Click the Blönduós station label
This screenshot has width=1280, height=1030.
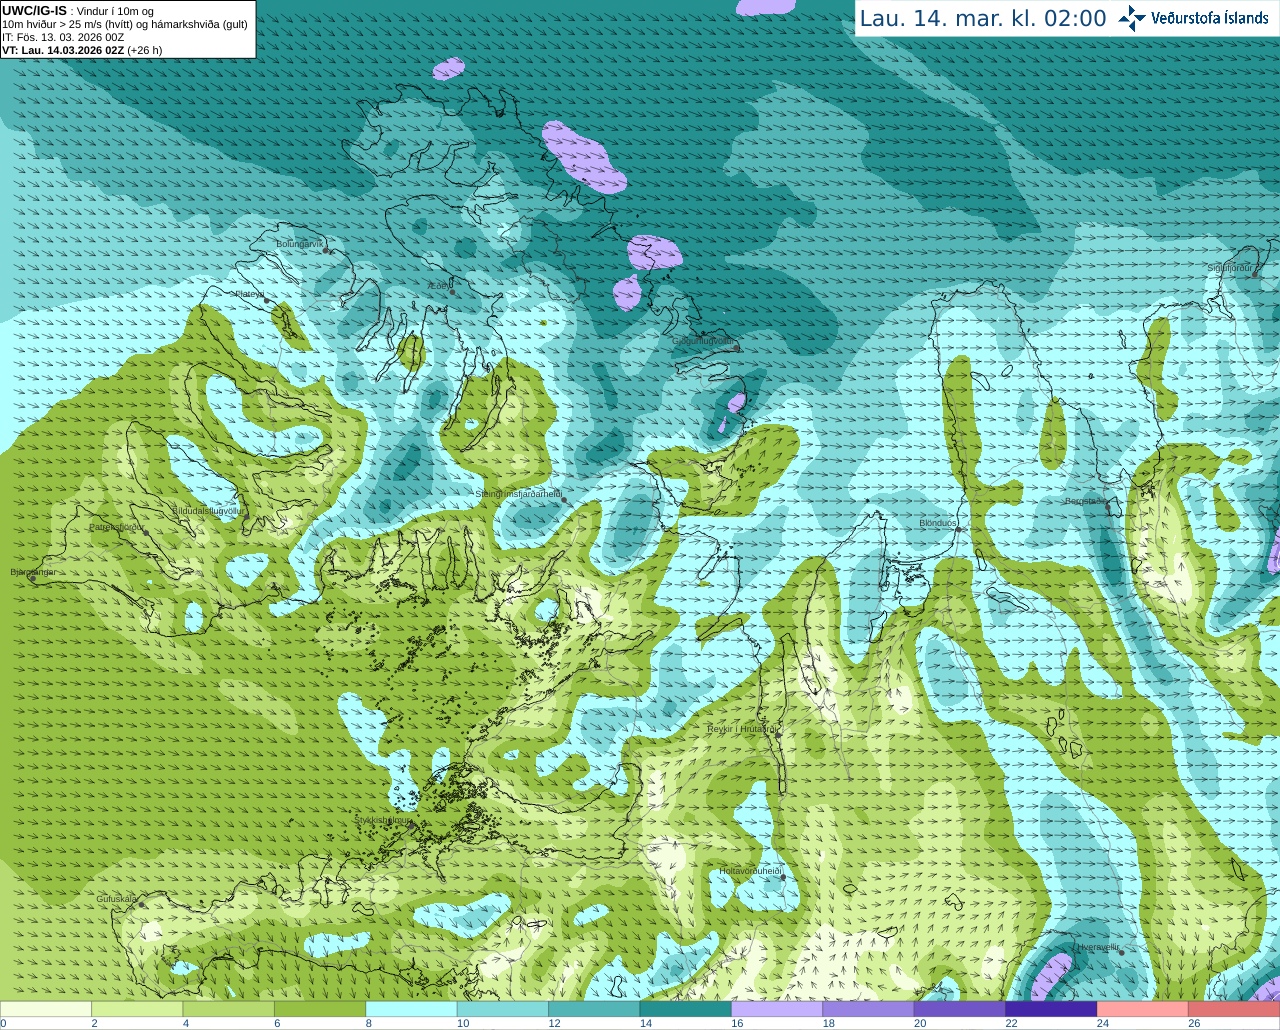pyautogui.click(x=938, y=523)
